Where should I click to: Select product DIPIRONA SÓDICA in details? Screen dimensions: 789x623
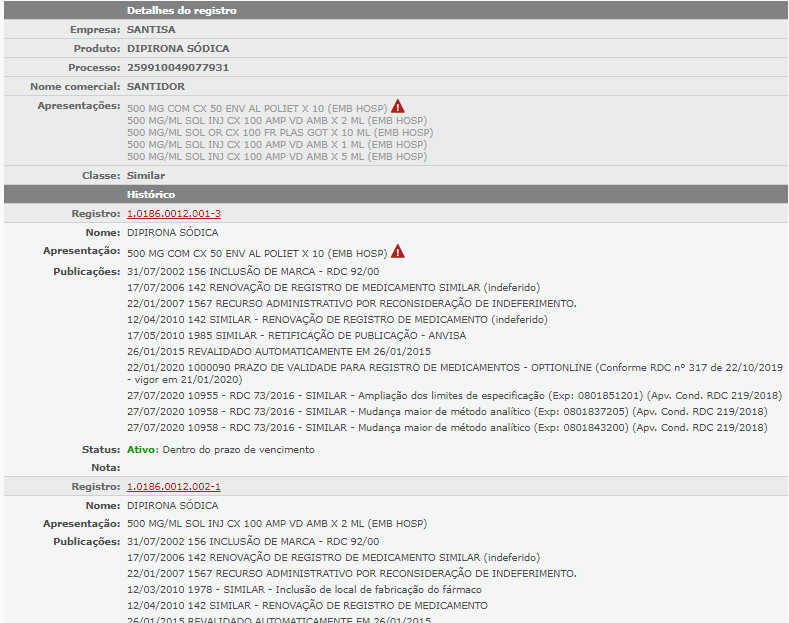(178, 48)
